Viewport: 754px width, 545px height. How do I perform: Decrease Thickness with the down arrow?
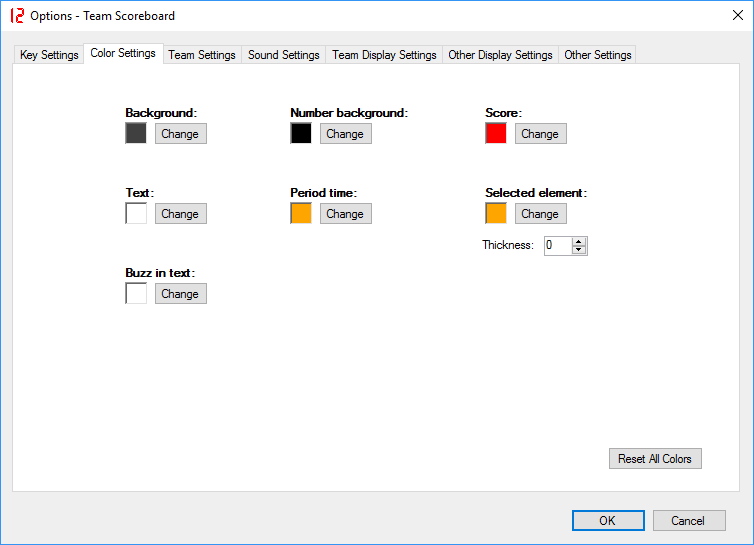click(579, 250)
